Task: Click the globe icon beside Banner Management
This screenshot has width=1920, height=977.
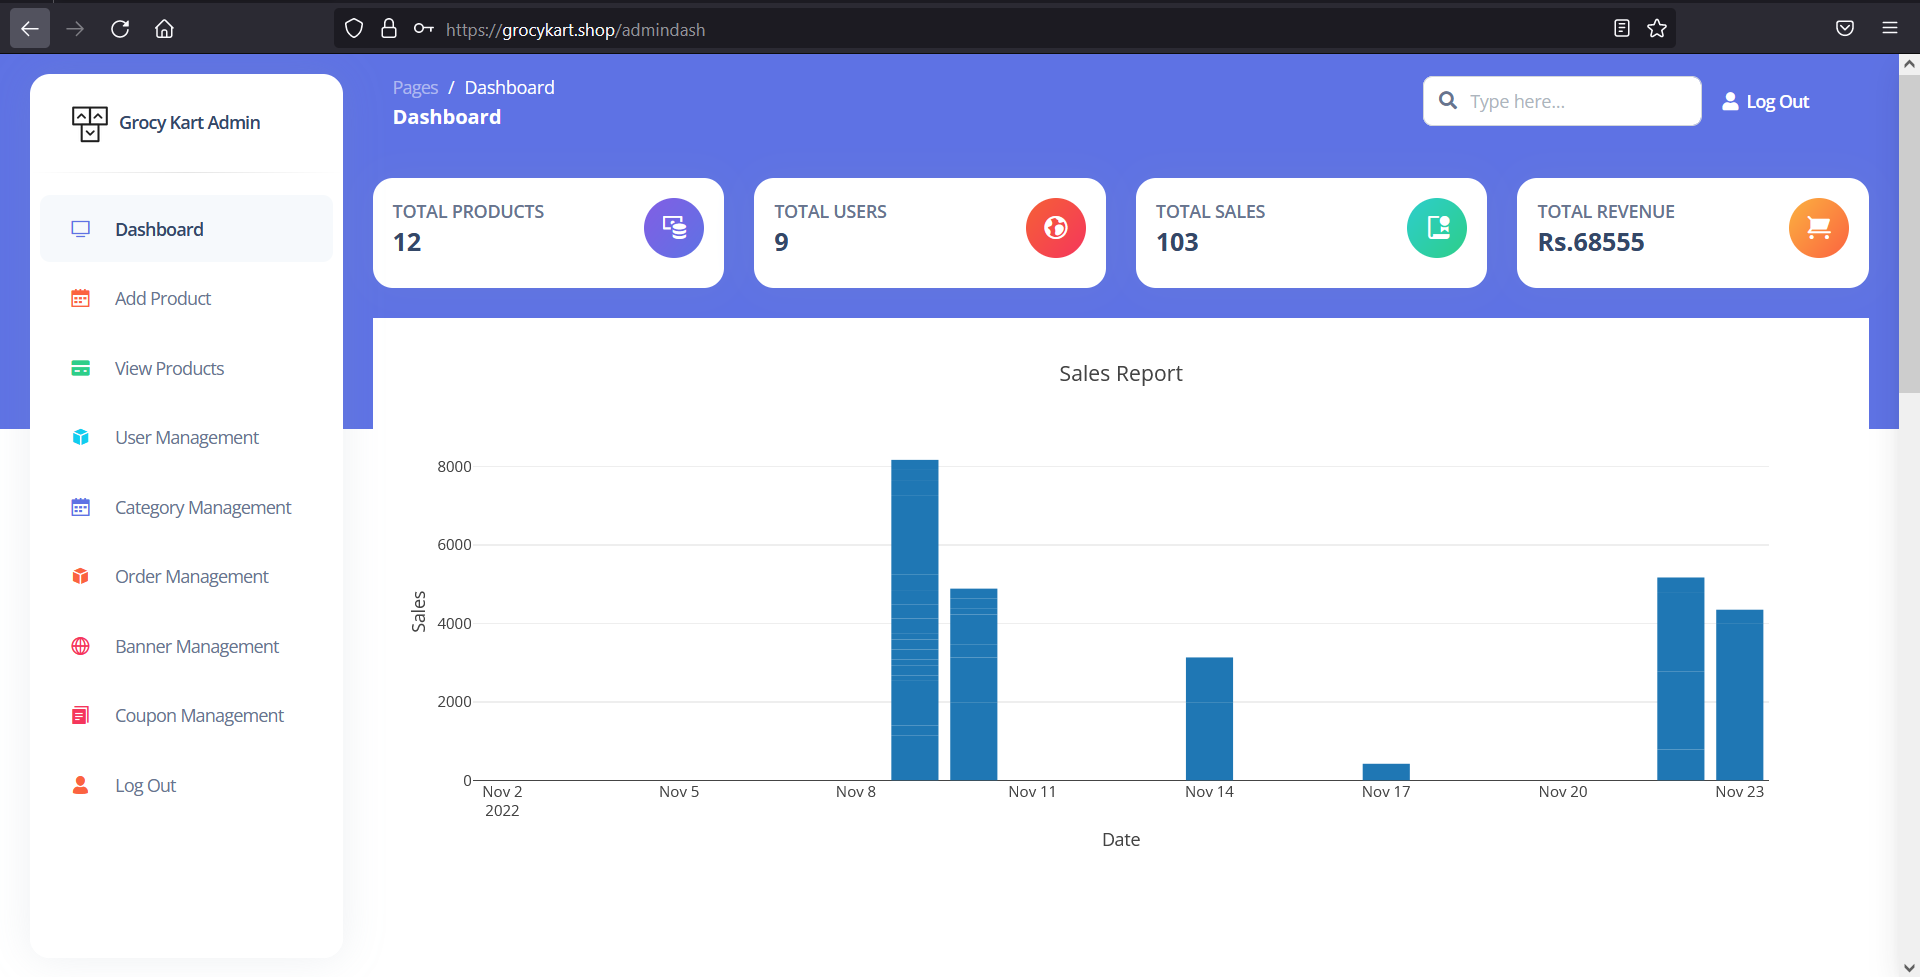Action: coord(80,646)
